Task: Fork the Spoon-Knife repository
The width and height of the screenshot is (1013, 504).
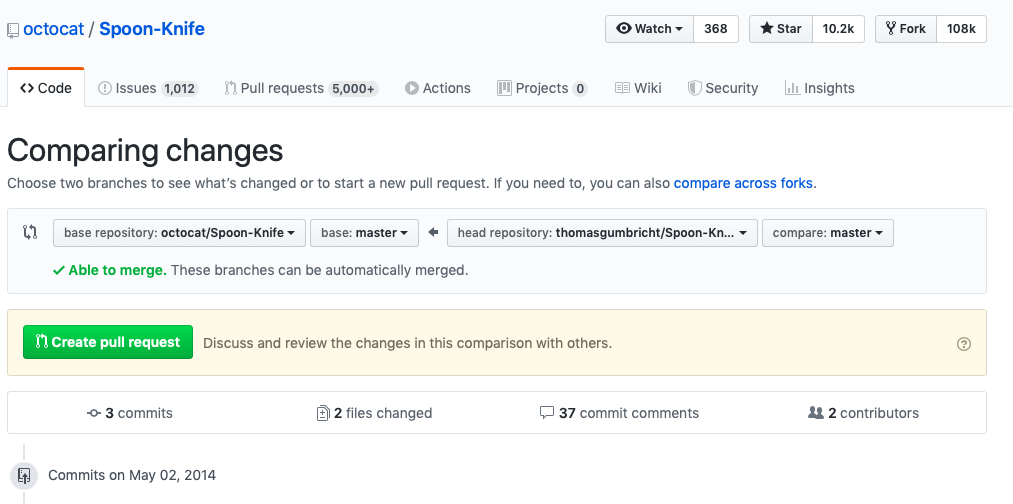Action: pos(905,29)
